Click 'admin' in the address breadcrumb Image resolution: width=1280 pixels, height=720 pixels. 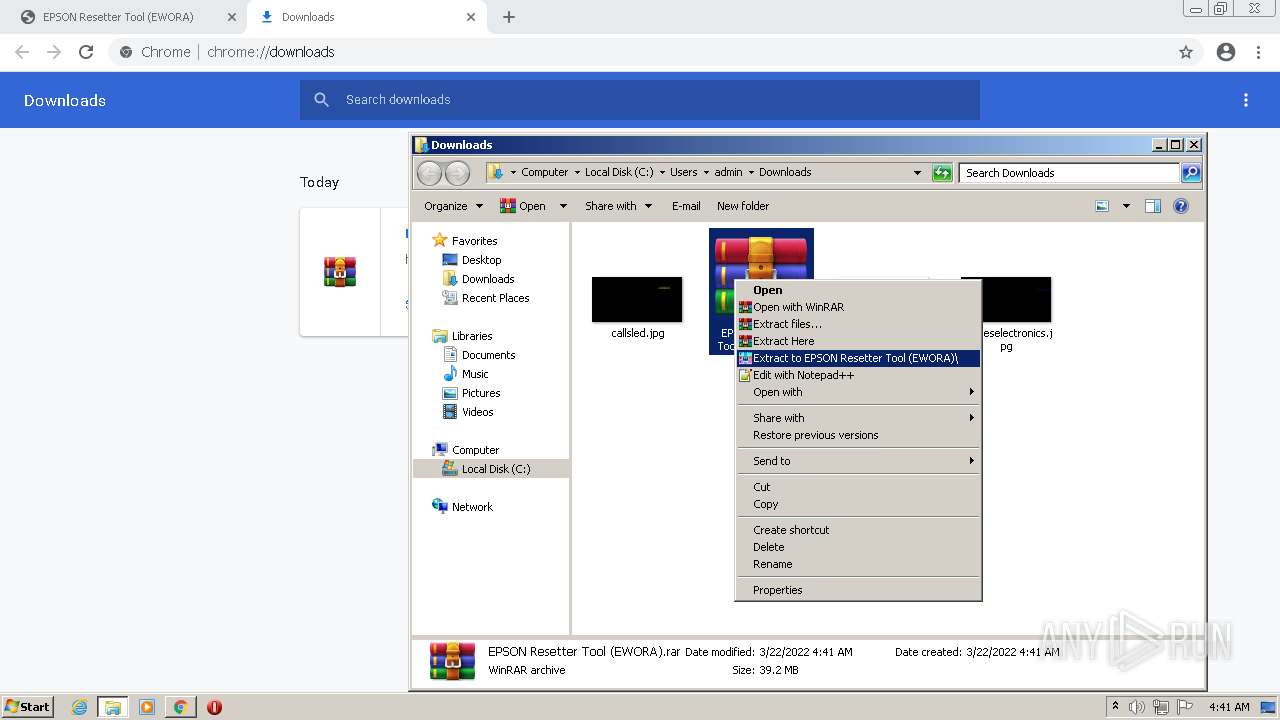[728, 172]
